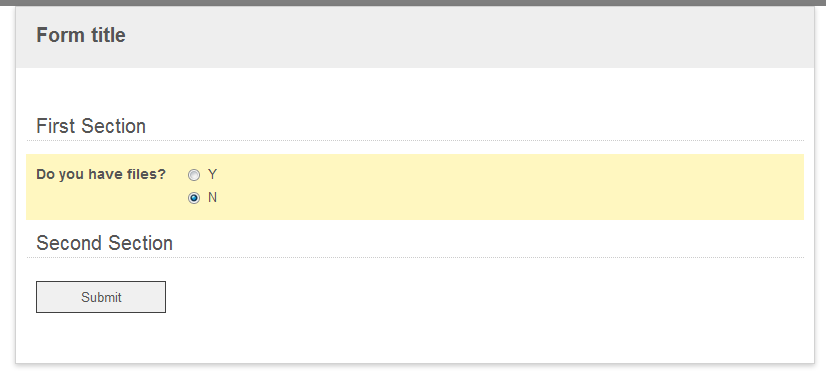Screen dimensions: 826x382
Task: Click the "Form title" heading
Action: 81,35
